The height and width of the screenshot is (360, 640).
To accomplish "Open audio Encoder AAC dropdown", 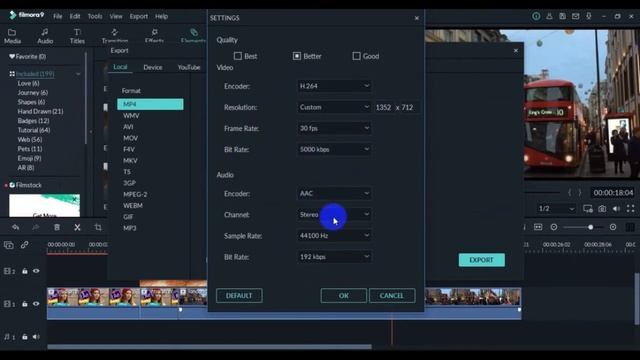I will coord(334,193).
